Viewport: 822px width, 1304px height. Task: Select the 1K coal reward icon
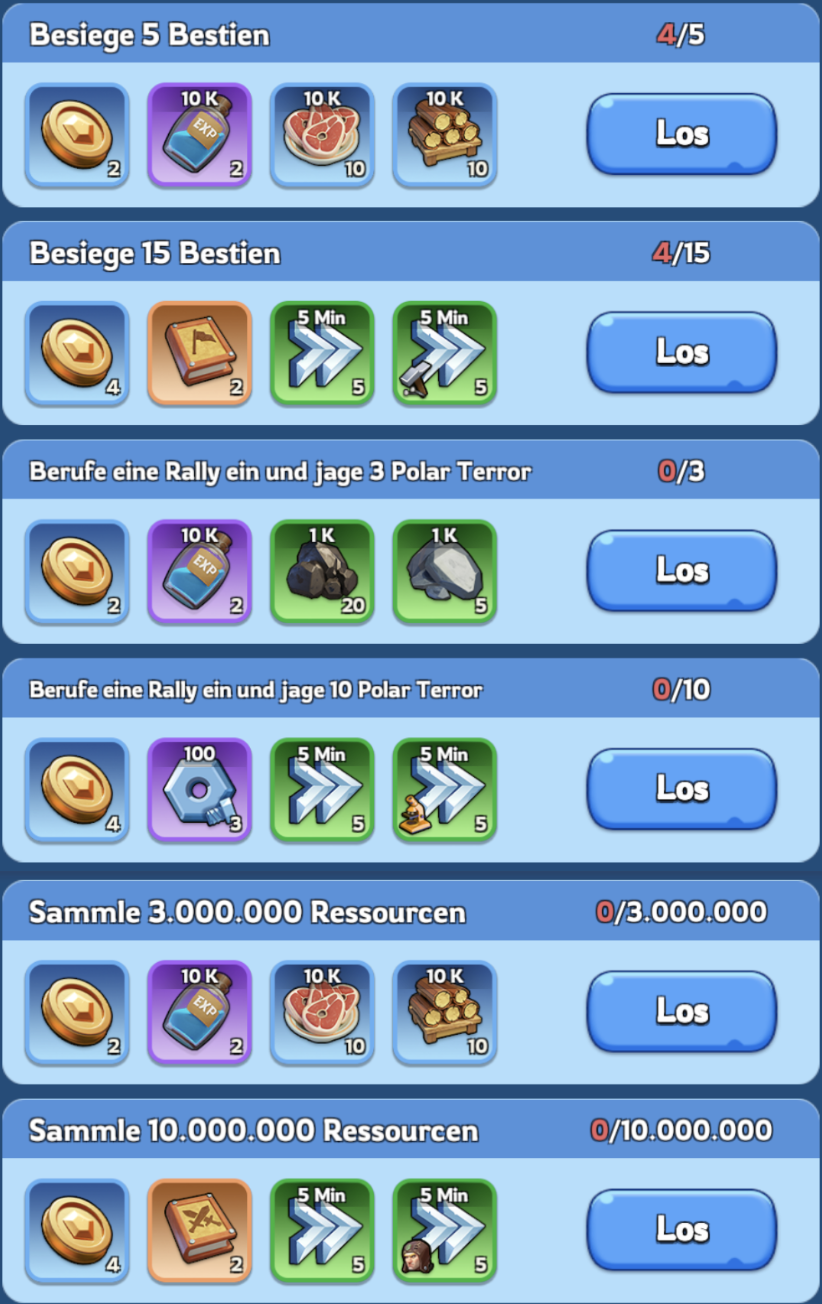pos(322,572)
